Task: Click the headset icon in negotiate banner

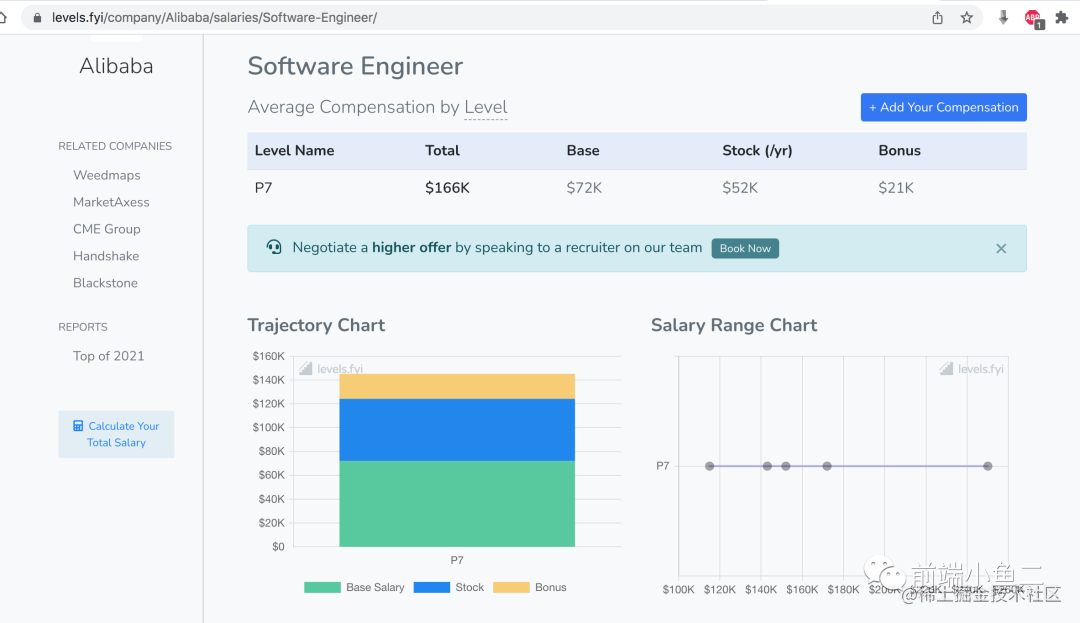Action: click(x=274, y=247)
